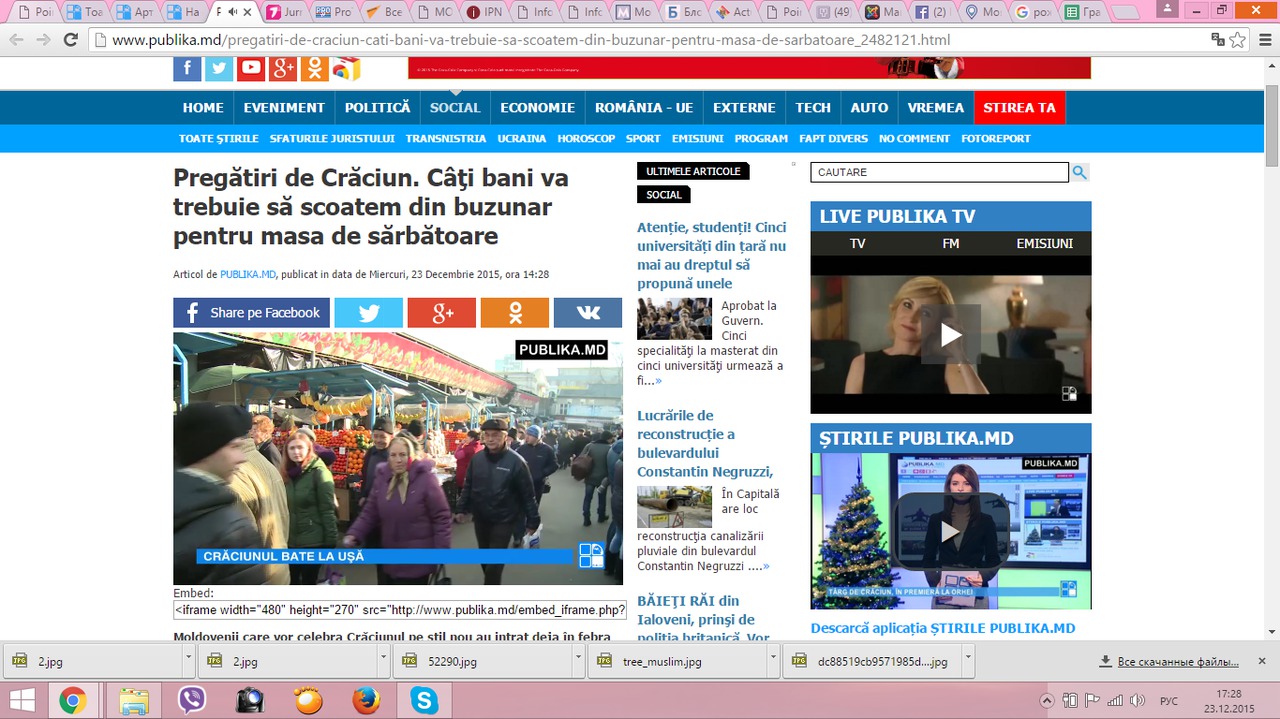The image size is (1280, 719).
Task: Open article 'Atenție, studenți! Cinci universități'
Action: (x=712, y=255)
